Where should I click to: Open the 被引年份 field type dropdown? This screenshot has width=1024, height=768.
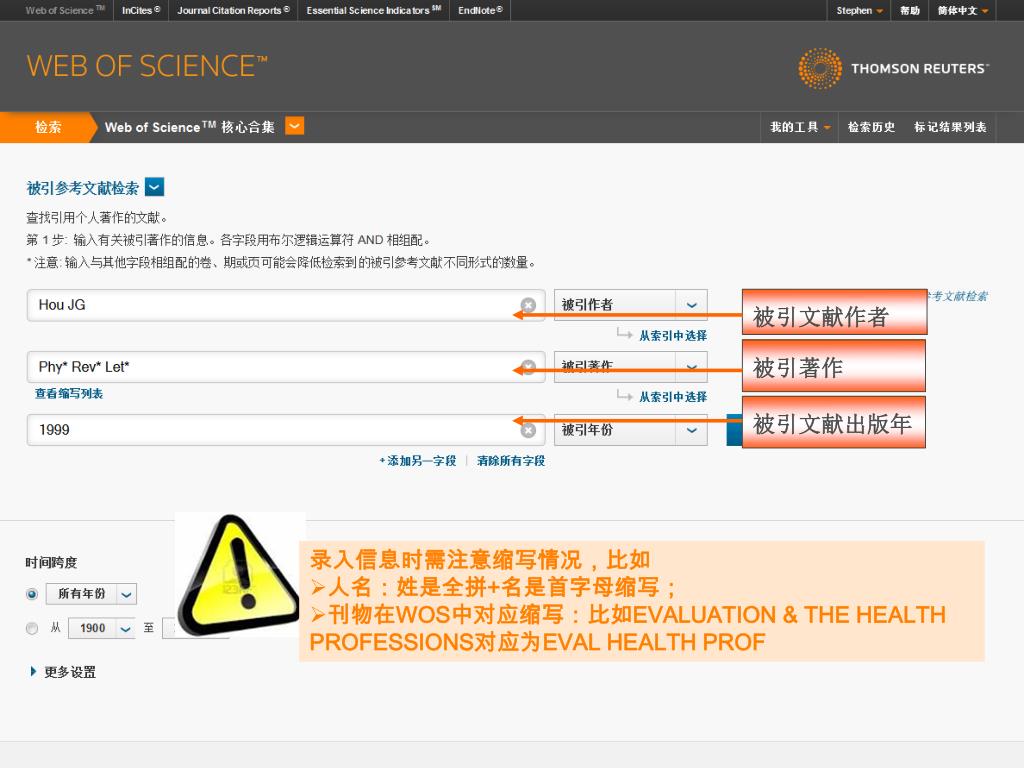pyautogui.click(x=630, y=430)
